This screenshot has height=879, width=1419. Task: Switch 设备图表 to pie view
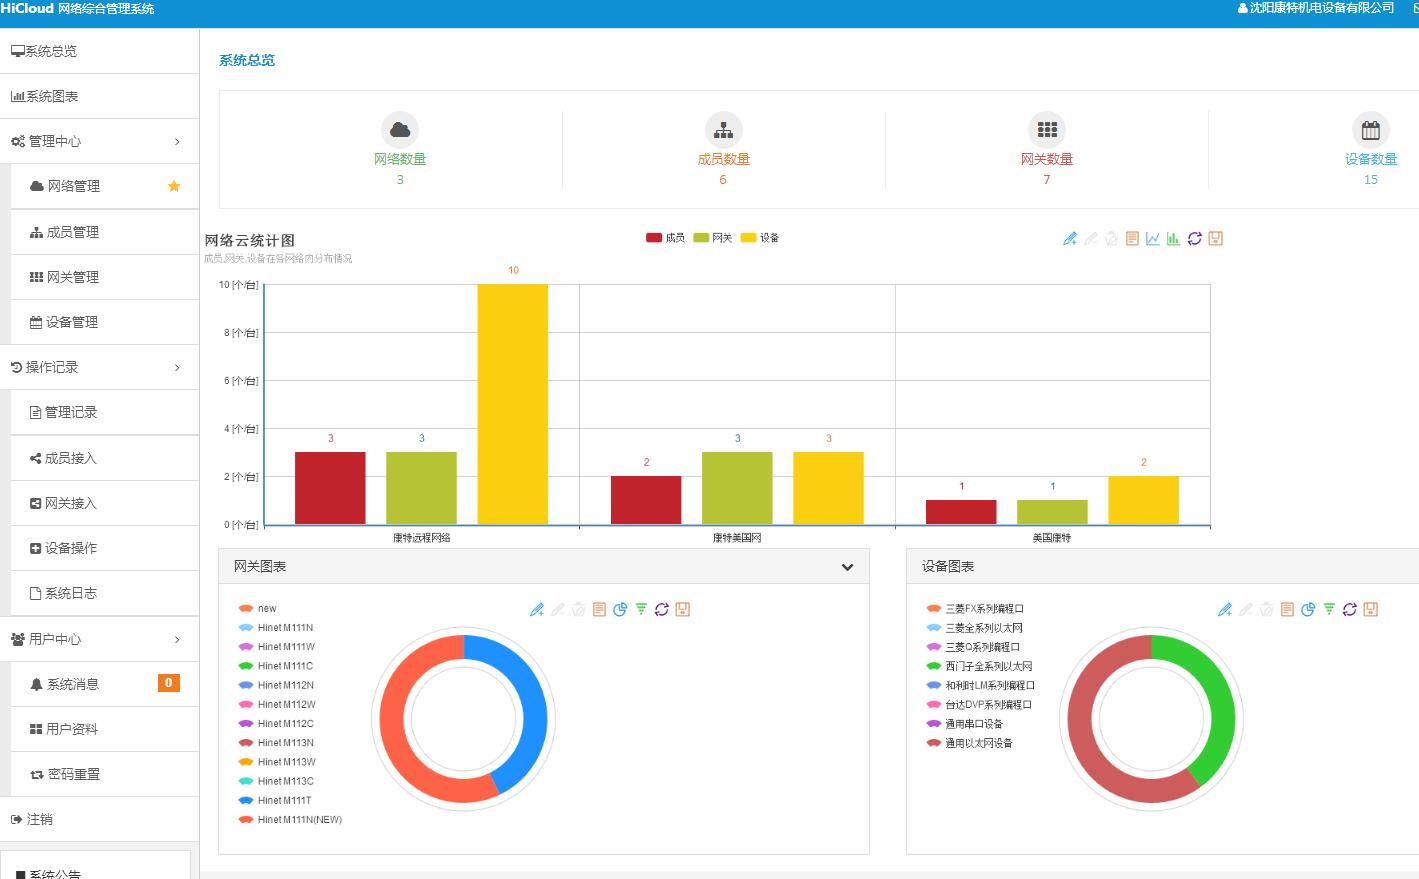click(x=1308, y=609)
